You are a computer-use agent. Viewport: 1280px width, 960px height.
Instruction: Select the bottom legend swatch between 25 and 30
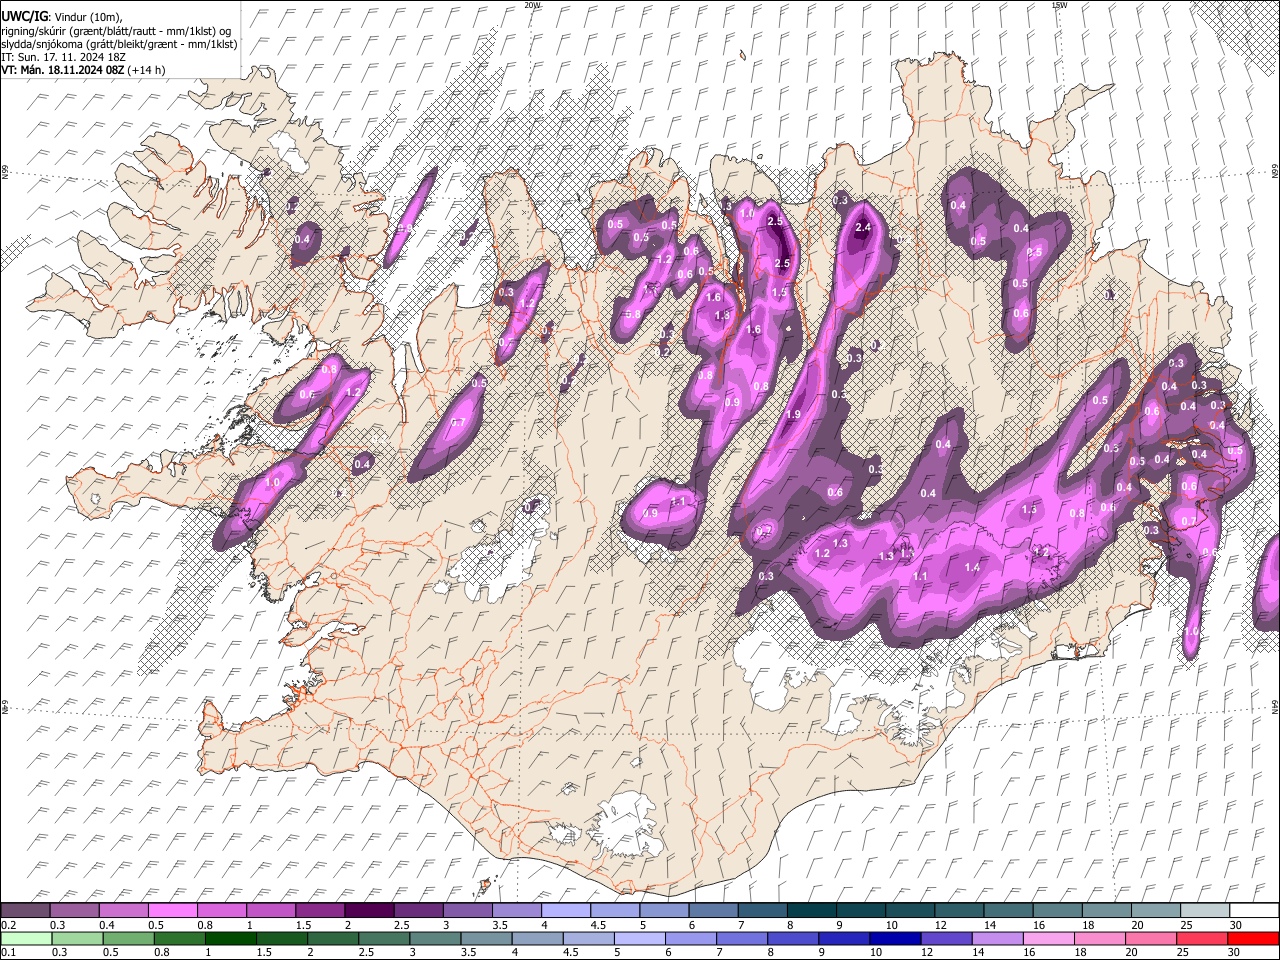(x=1200, y=938)
